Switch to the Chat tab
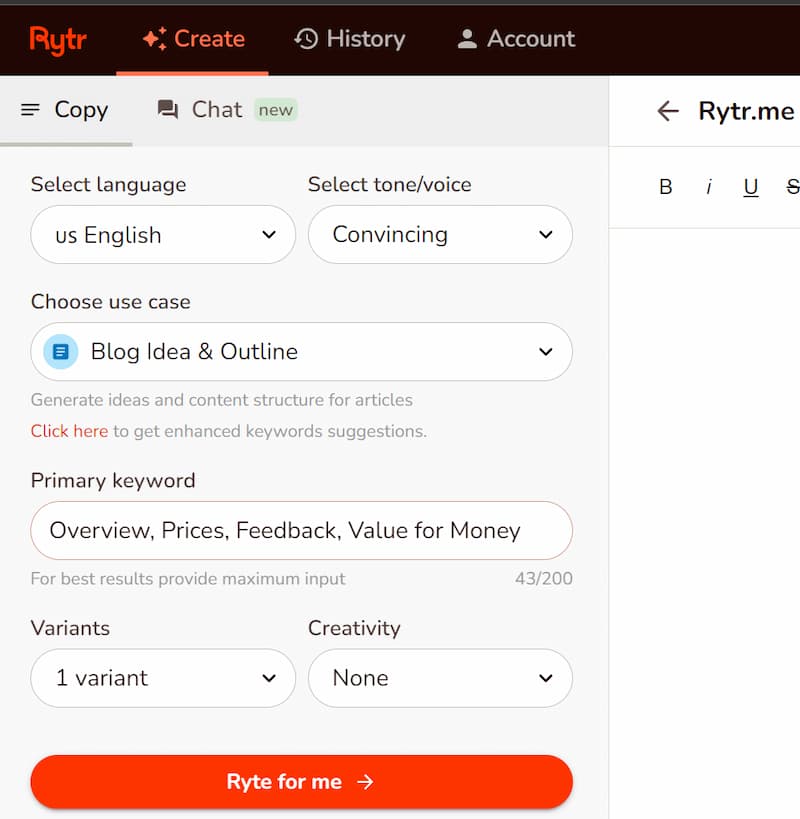This screenshot has height=819, width=800. 227,110
